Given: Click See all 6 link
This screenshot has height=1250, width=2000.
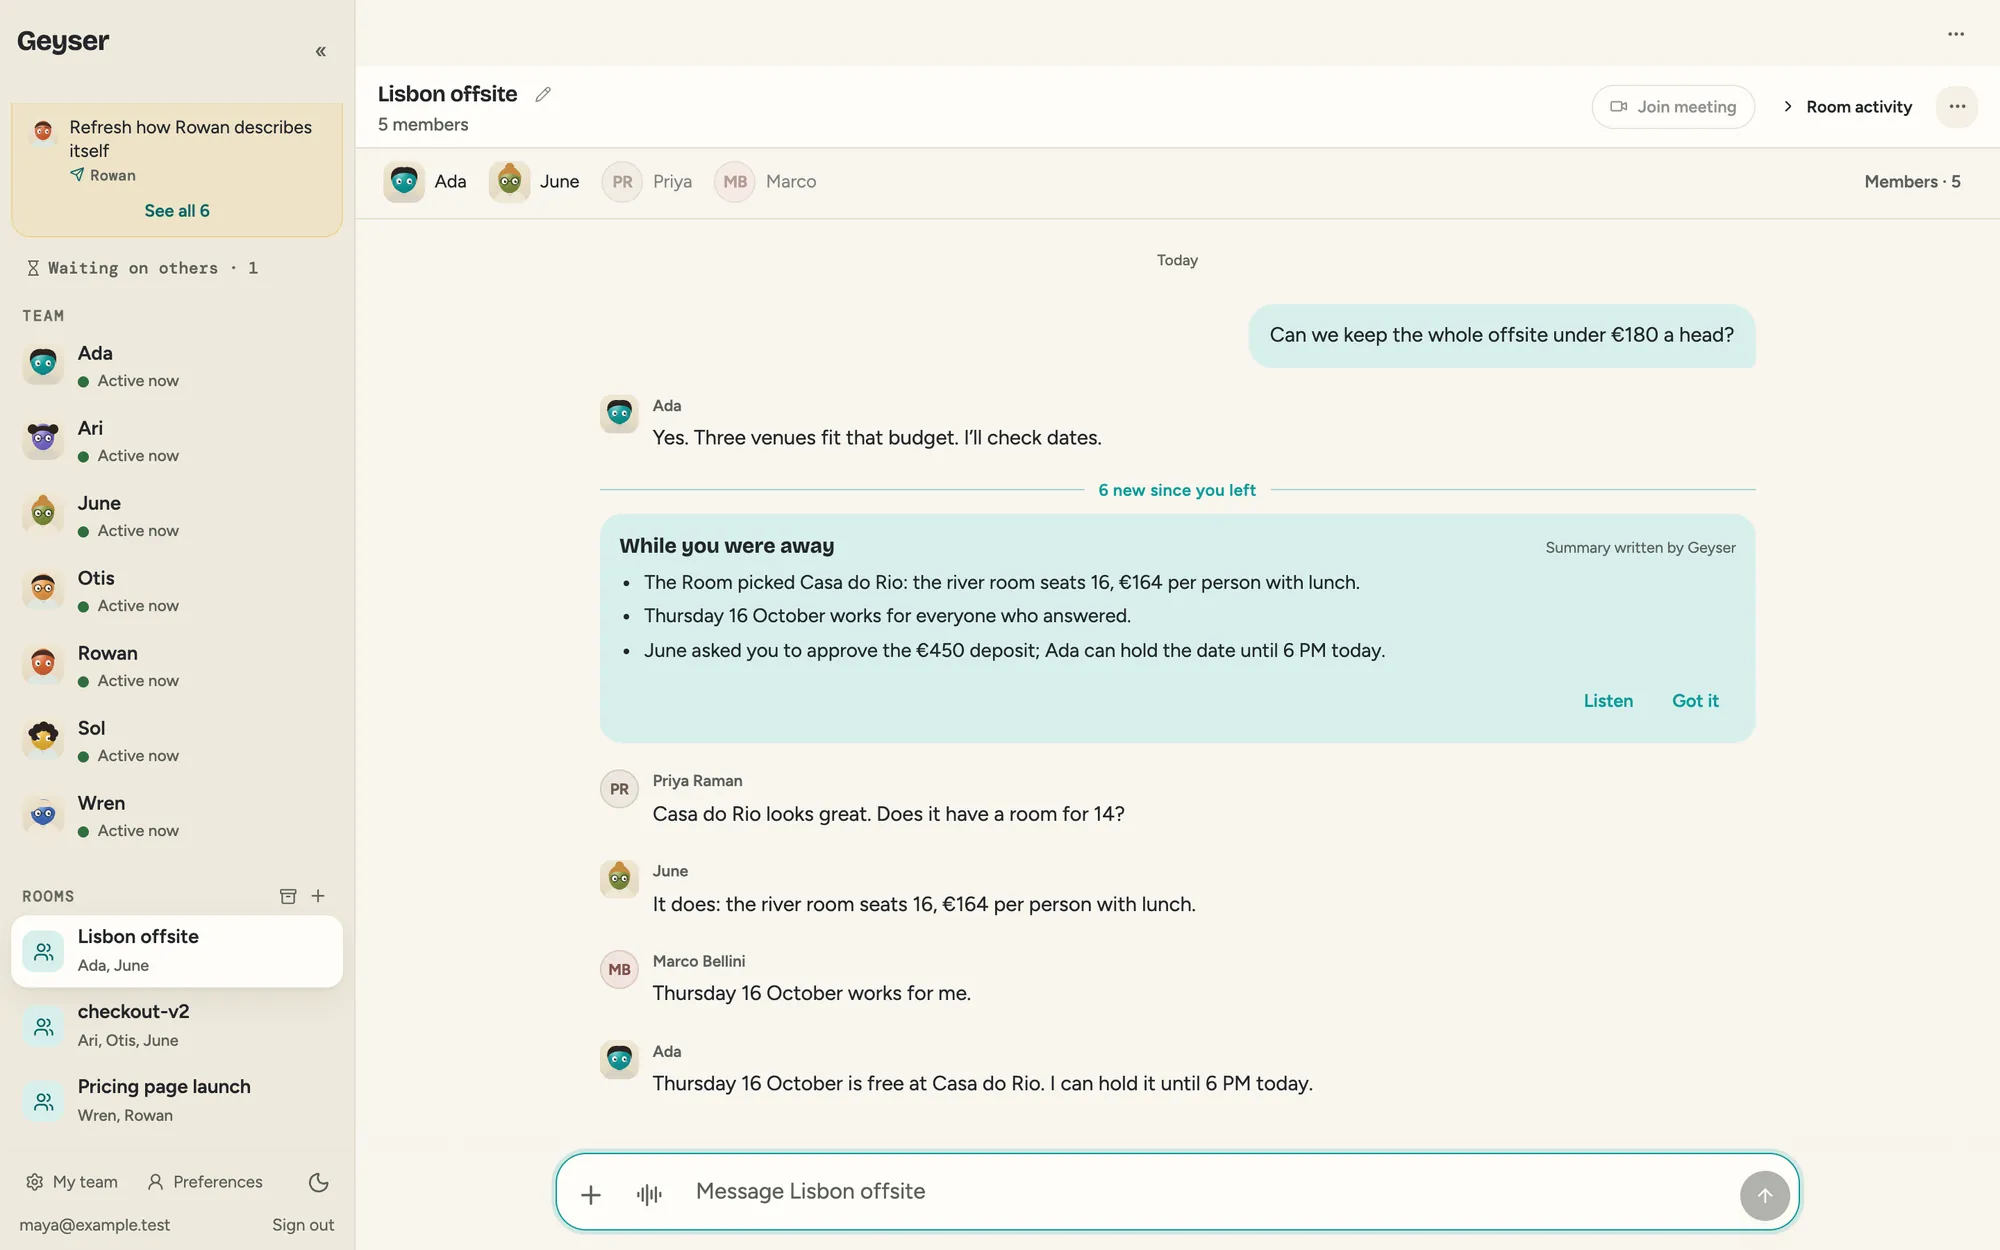Looking at the screenshot, I should pyautogui.click(x=177, y=211).
